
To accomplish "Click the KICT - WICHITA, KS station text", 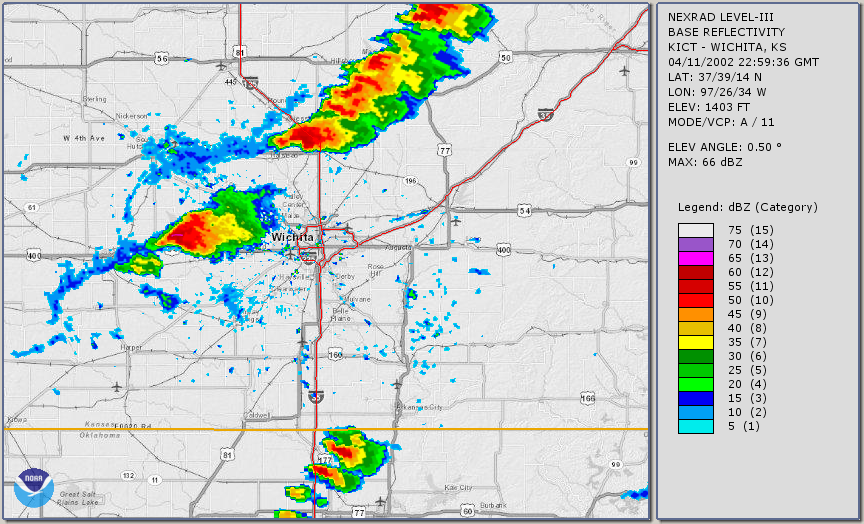I will [x=727, y=47].
